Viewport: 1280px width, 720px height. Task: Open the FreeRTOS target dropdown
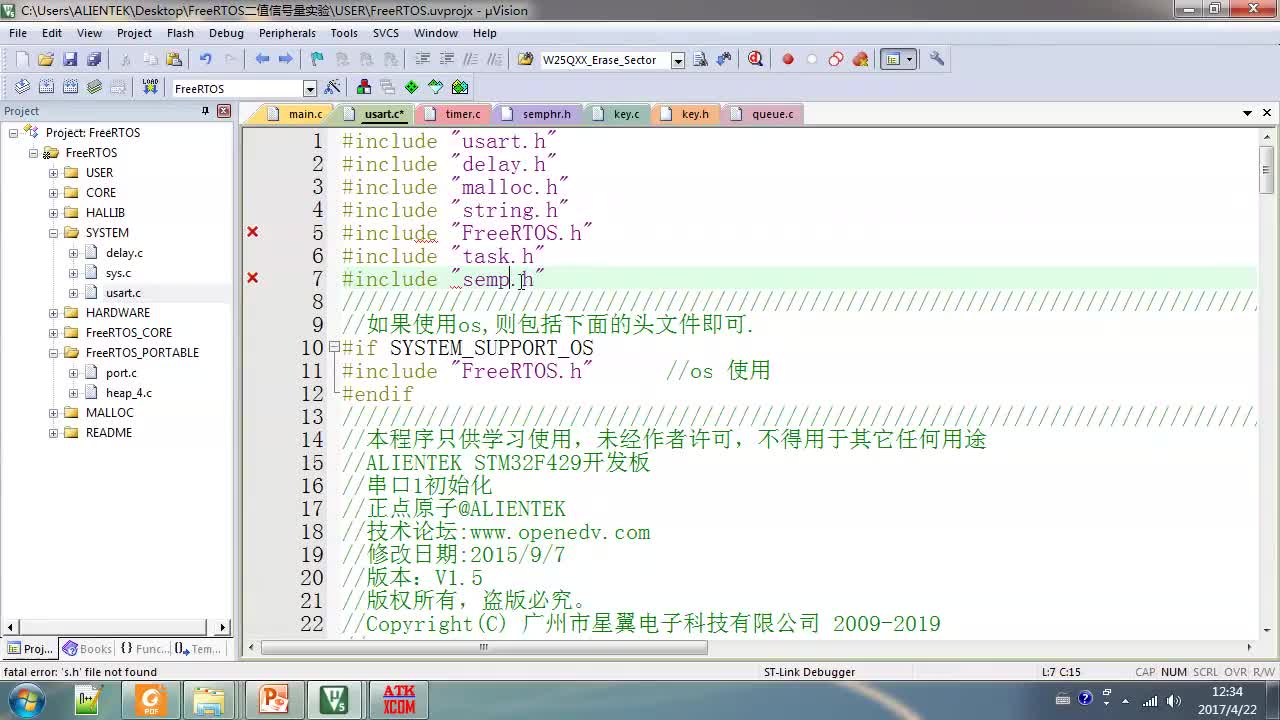coord(310,89)
